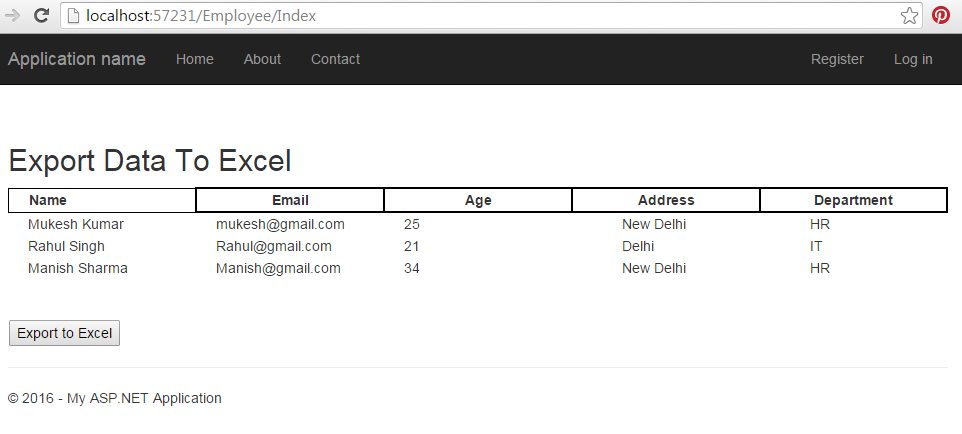Click the browser forward arrow
This screenshot has height=434, width=962.
pyautogui.click(x=12, y=15)
